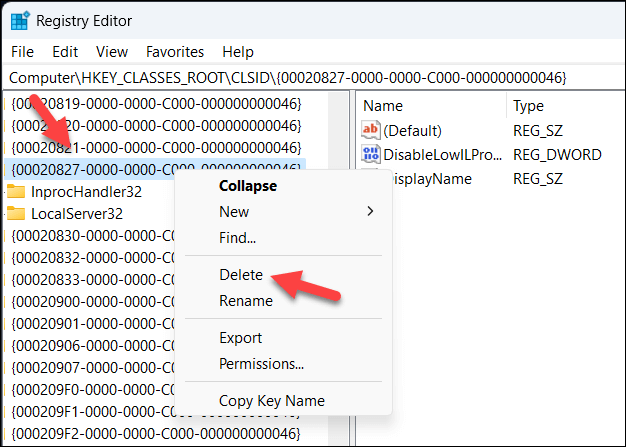
Task: Select the InprocHandler32 subkey
Action: [x=86, y=192]
